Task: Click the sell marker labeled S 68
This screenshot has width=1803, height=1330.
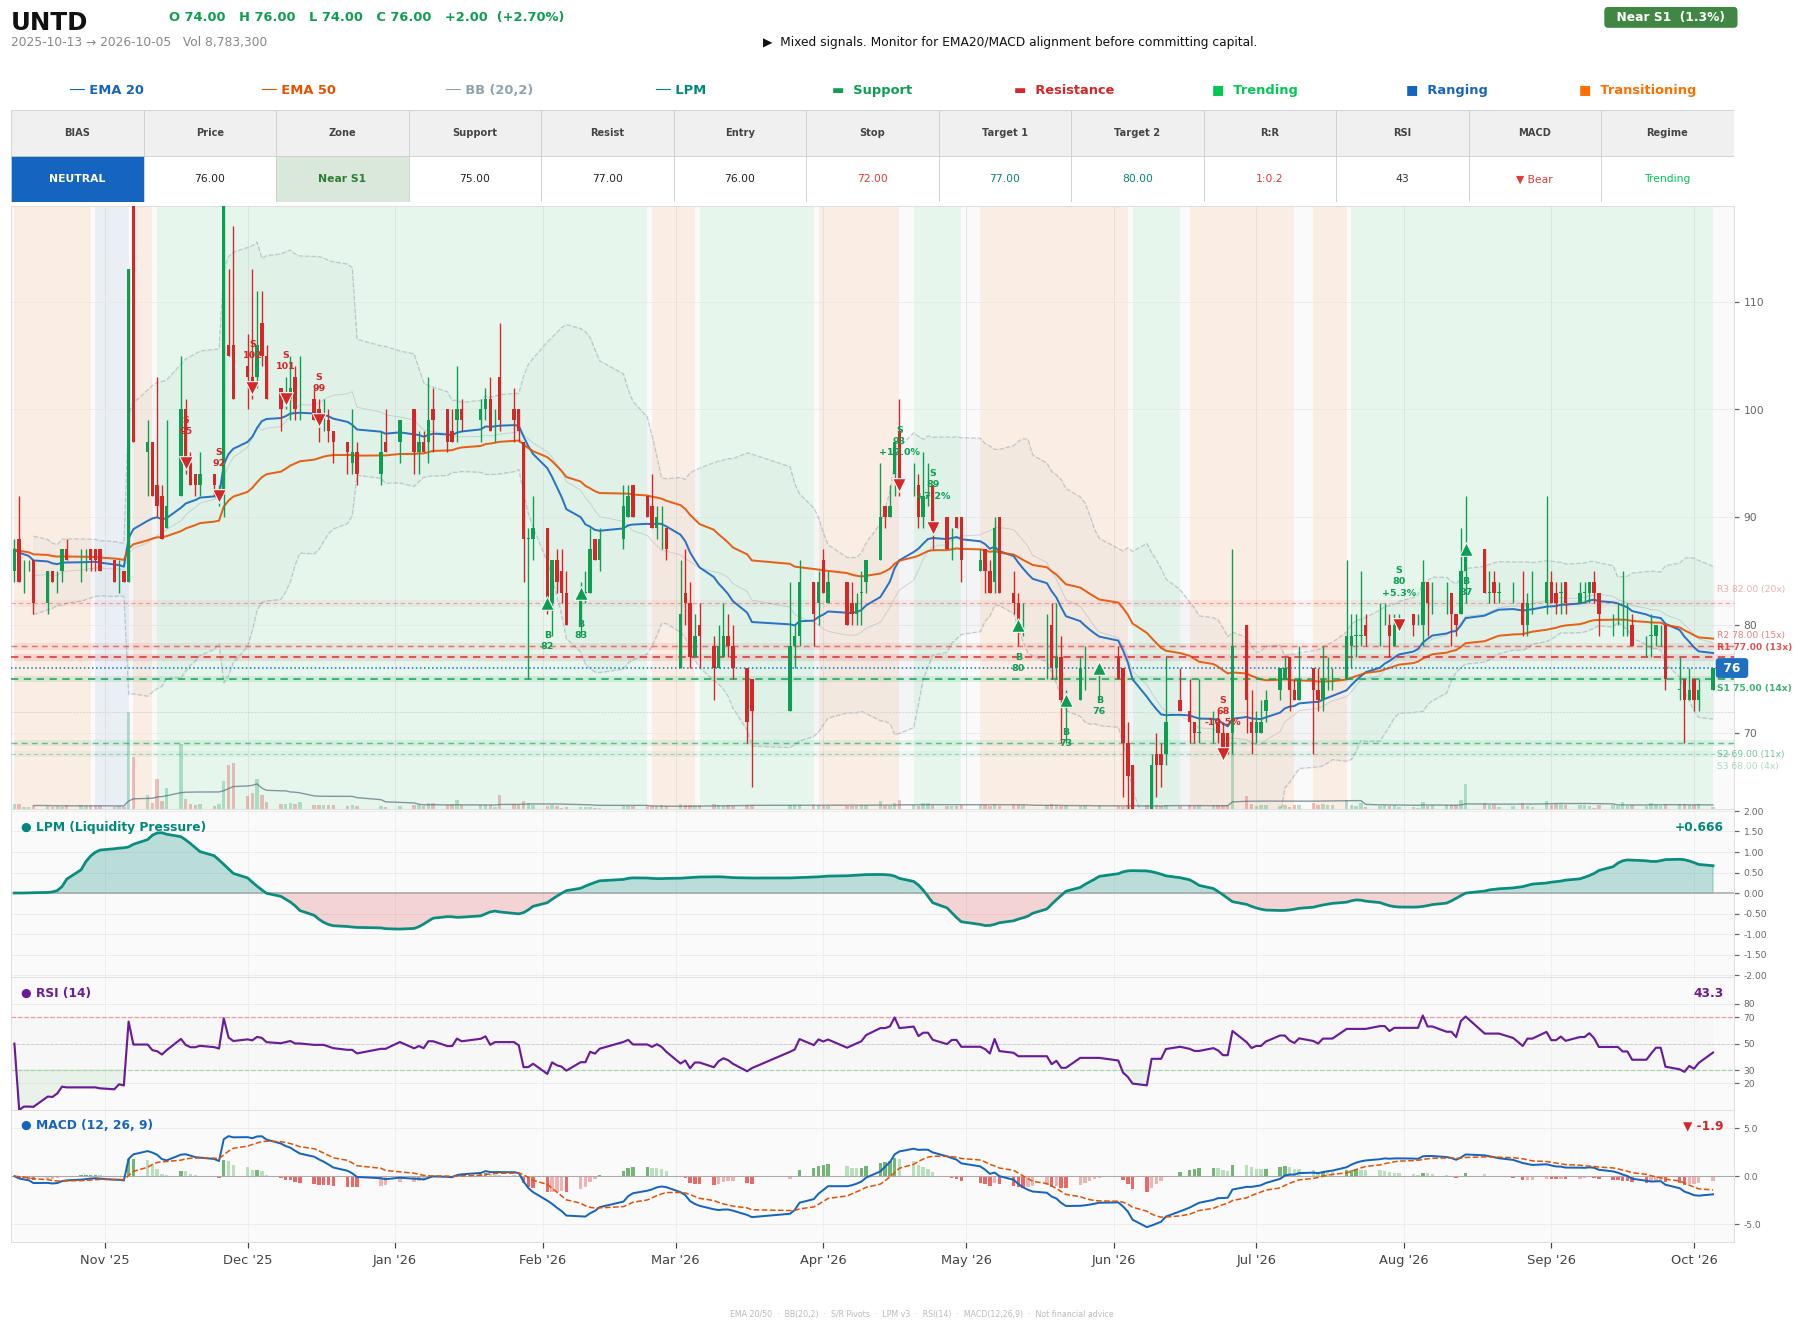Action: pyautogui.click(x=1223, y=754)
